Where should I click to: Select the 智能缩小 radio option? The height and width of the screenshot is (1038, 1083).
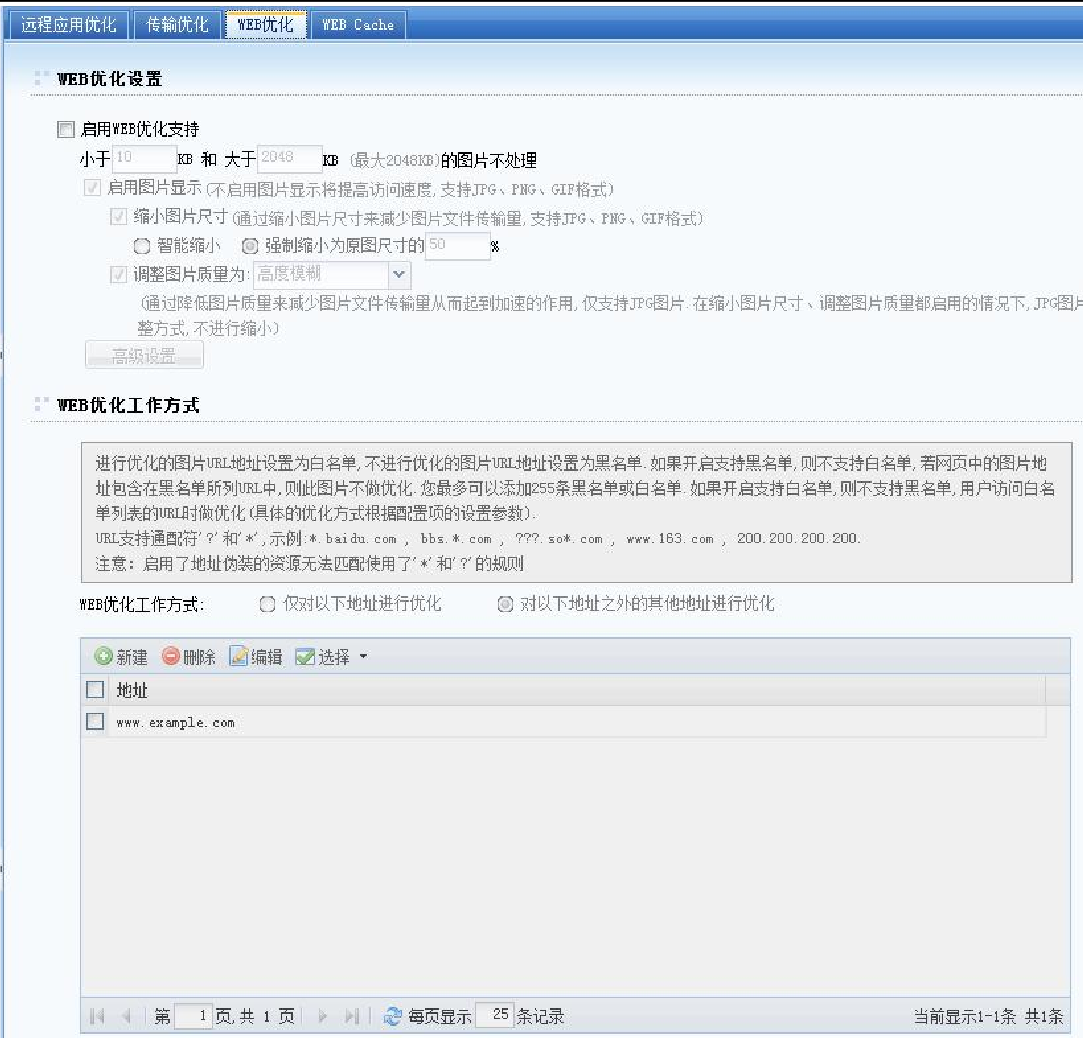142,245
